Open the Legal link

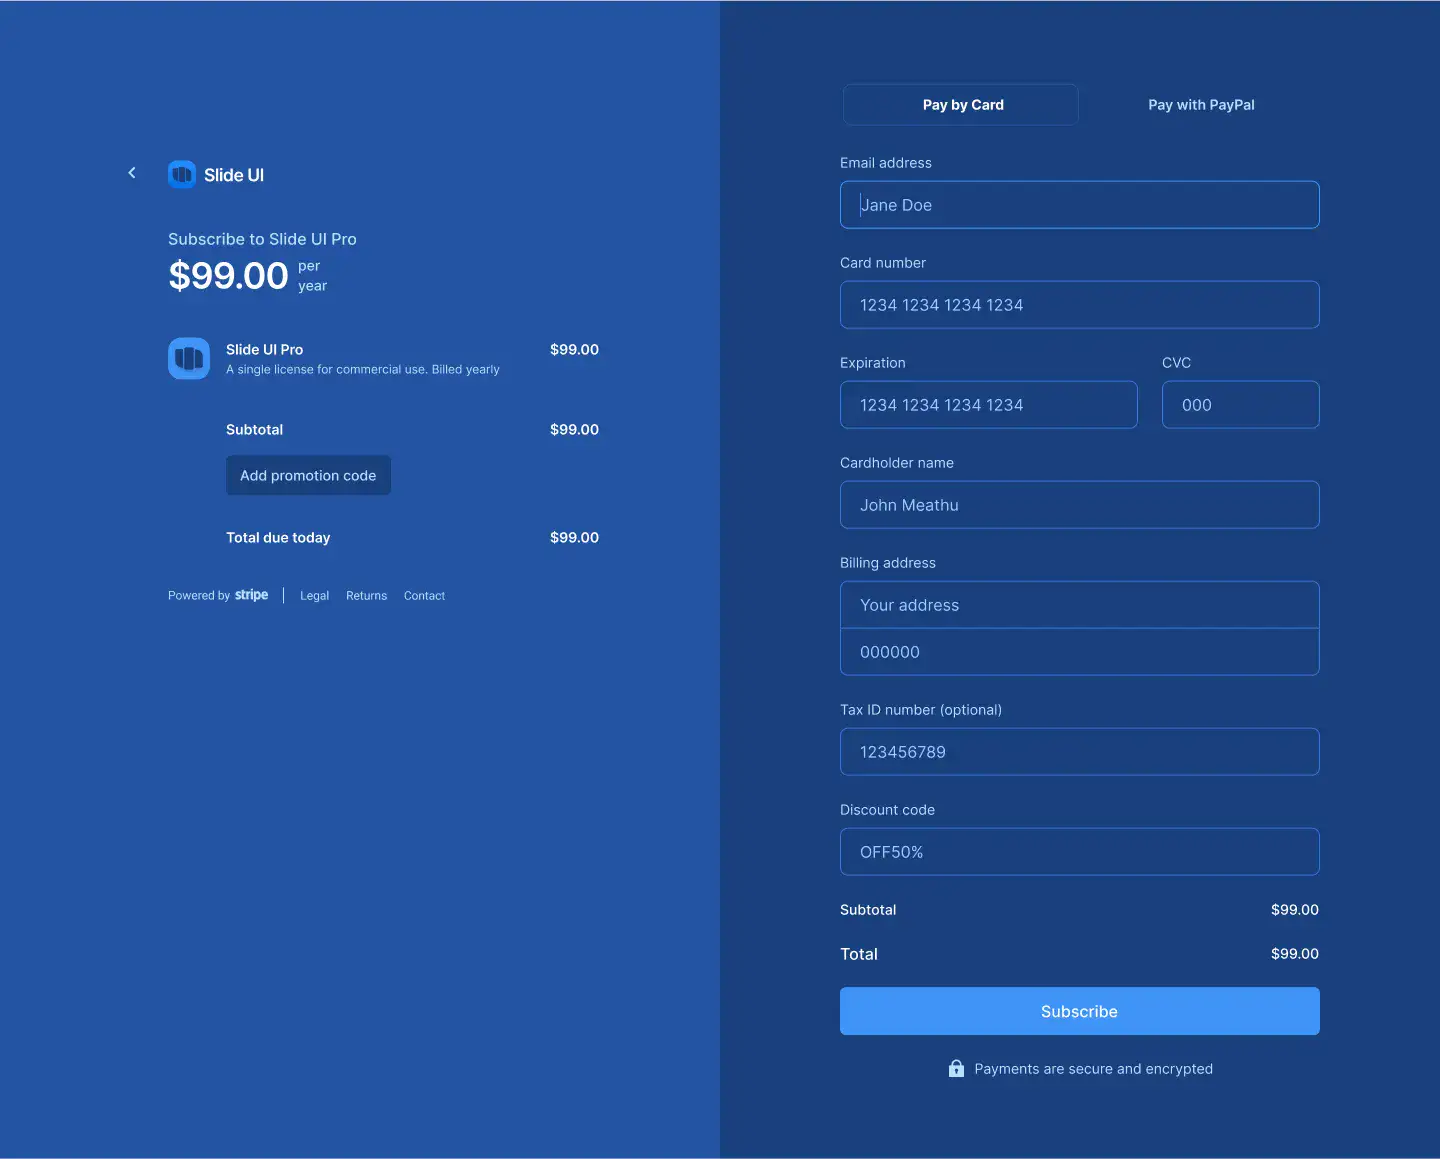[314, 596]
